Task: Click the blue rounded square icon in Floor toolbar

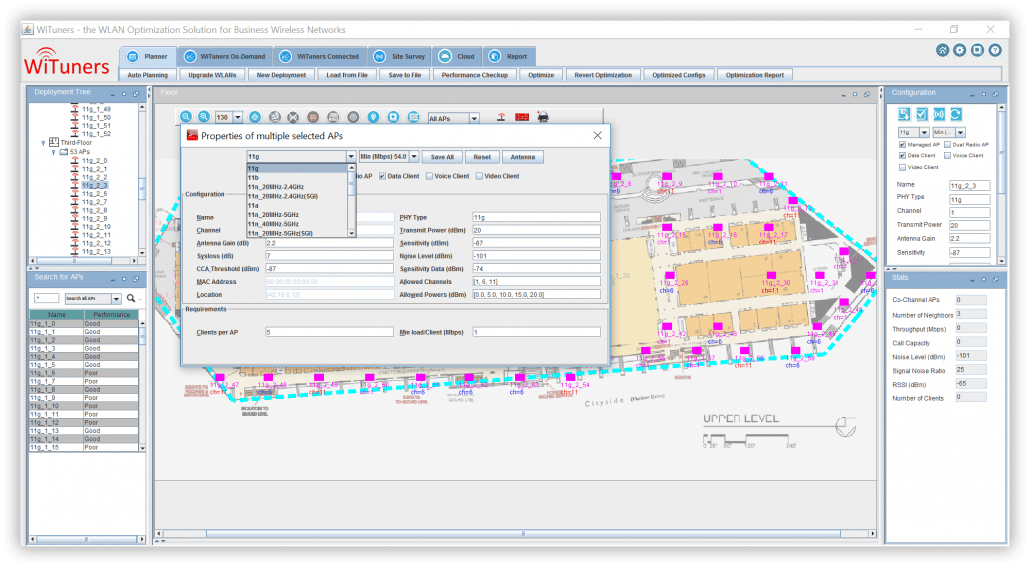Action: click(x=393, y=117)
